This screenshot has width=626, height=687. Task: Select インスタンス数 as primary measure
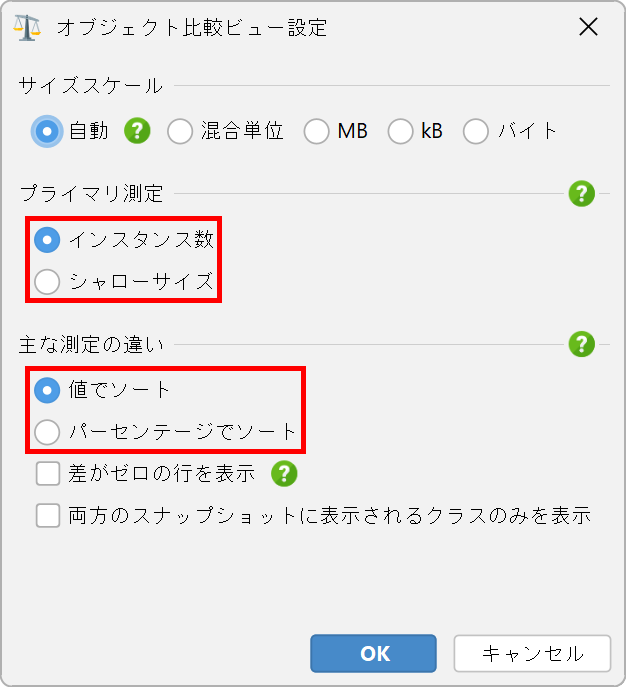(47, 240)
